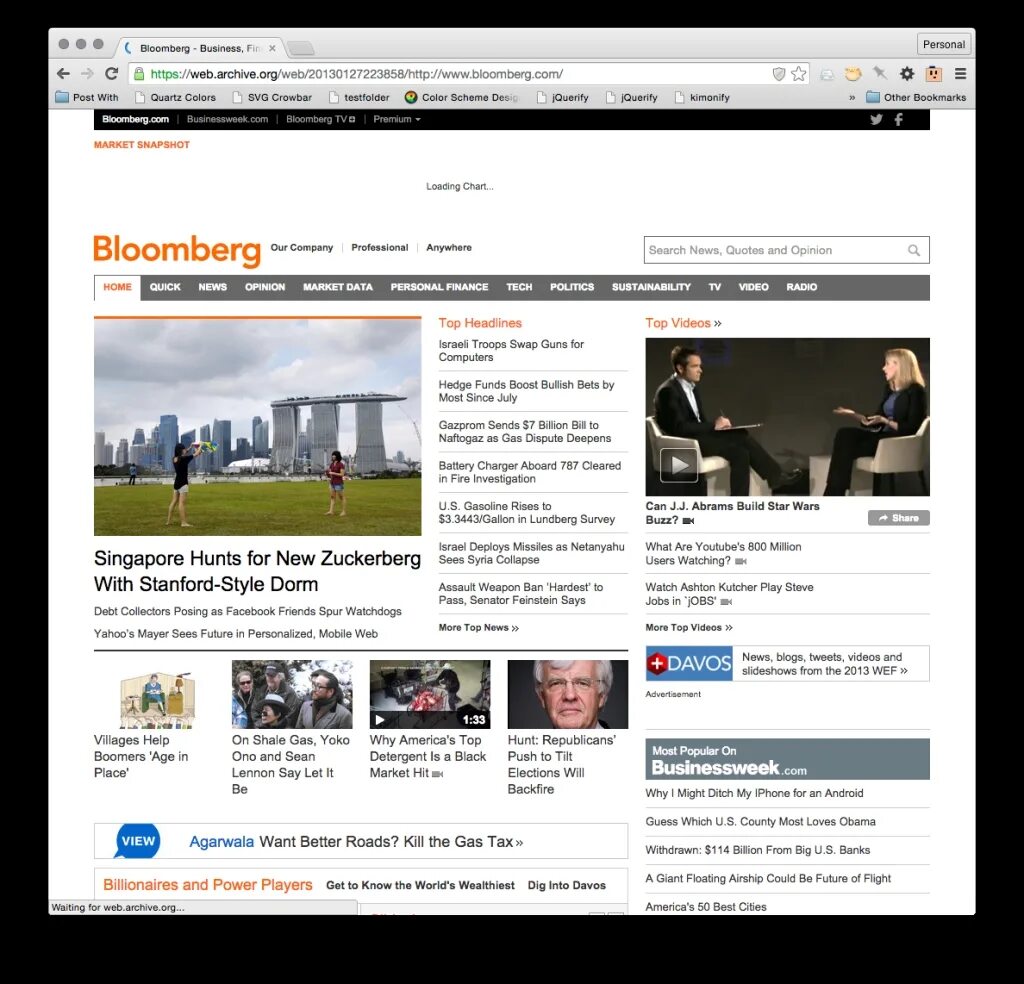Open the Post With bookmarks folder

point(87,97)
